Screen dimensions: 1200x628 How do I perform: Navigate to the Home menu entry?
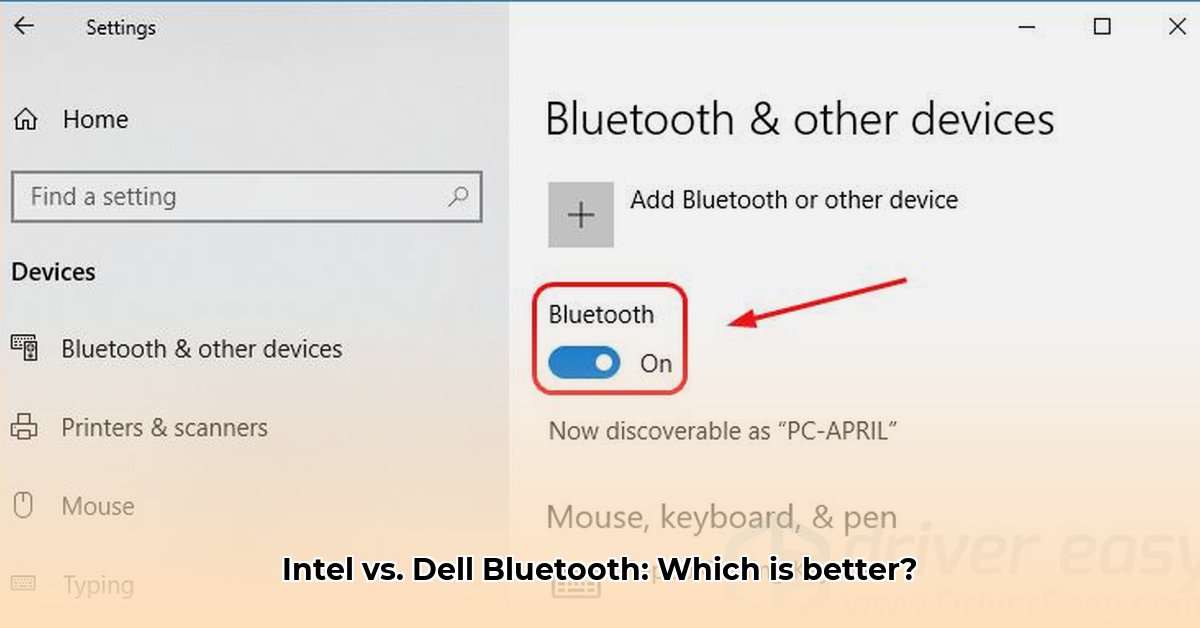95,118
